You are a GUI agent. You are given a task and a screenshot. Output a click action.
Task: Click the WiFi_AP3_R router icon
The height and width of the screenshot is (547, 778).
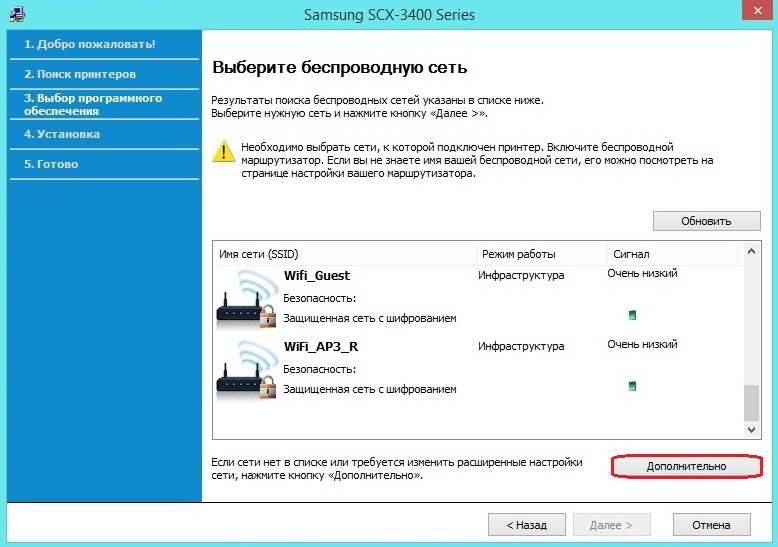click(246, 370)
